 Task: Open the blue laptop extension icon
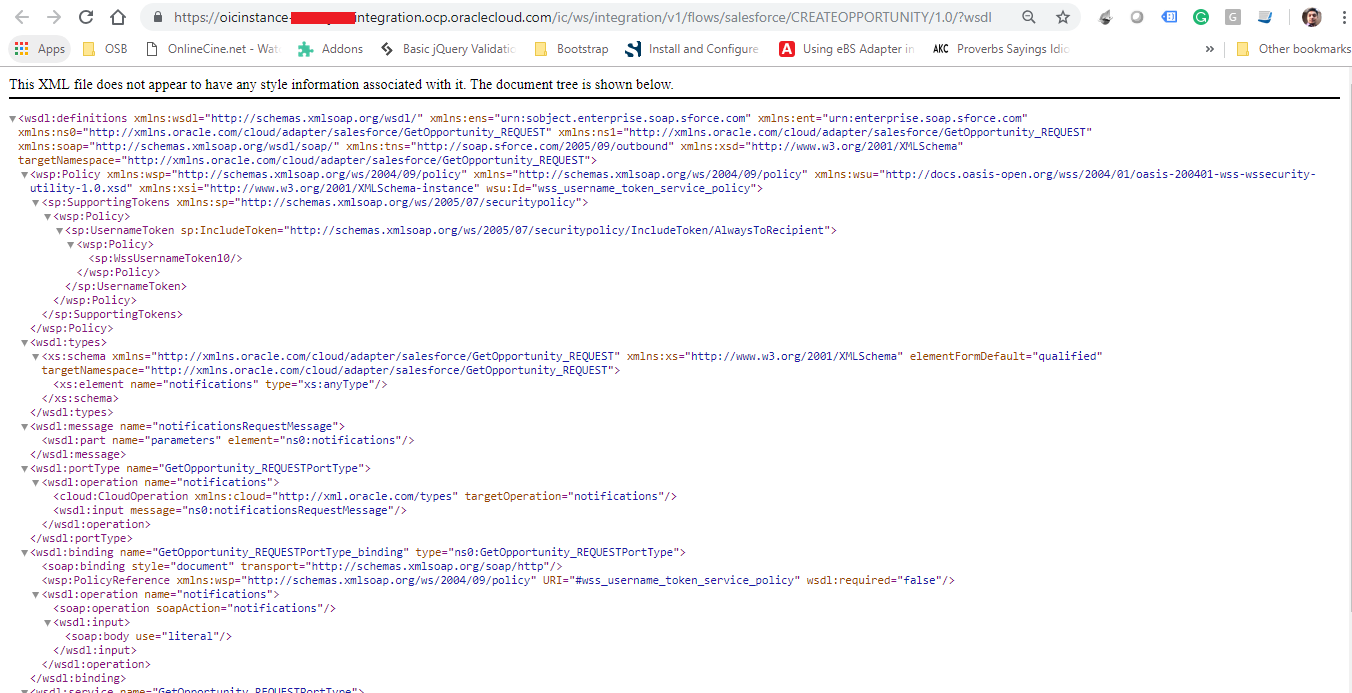click(x=1265, y=17)
